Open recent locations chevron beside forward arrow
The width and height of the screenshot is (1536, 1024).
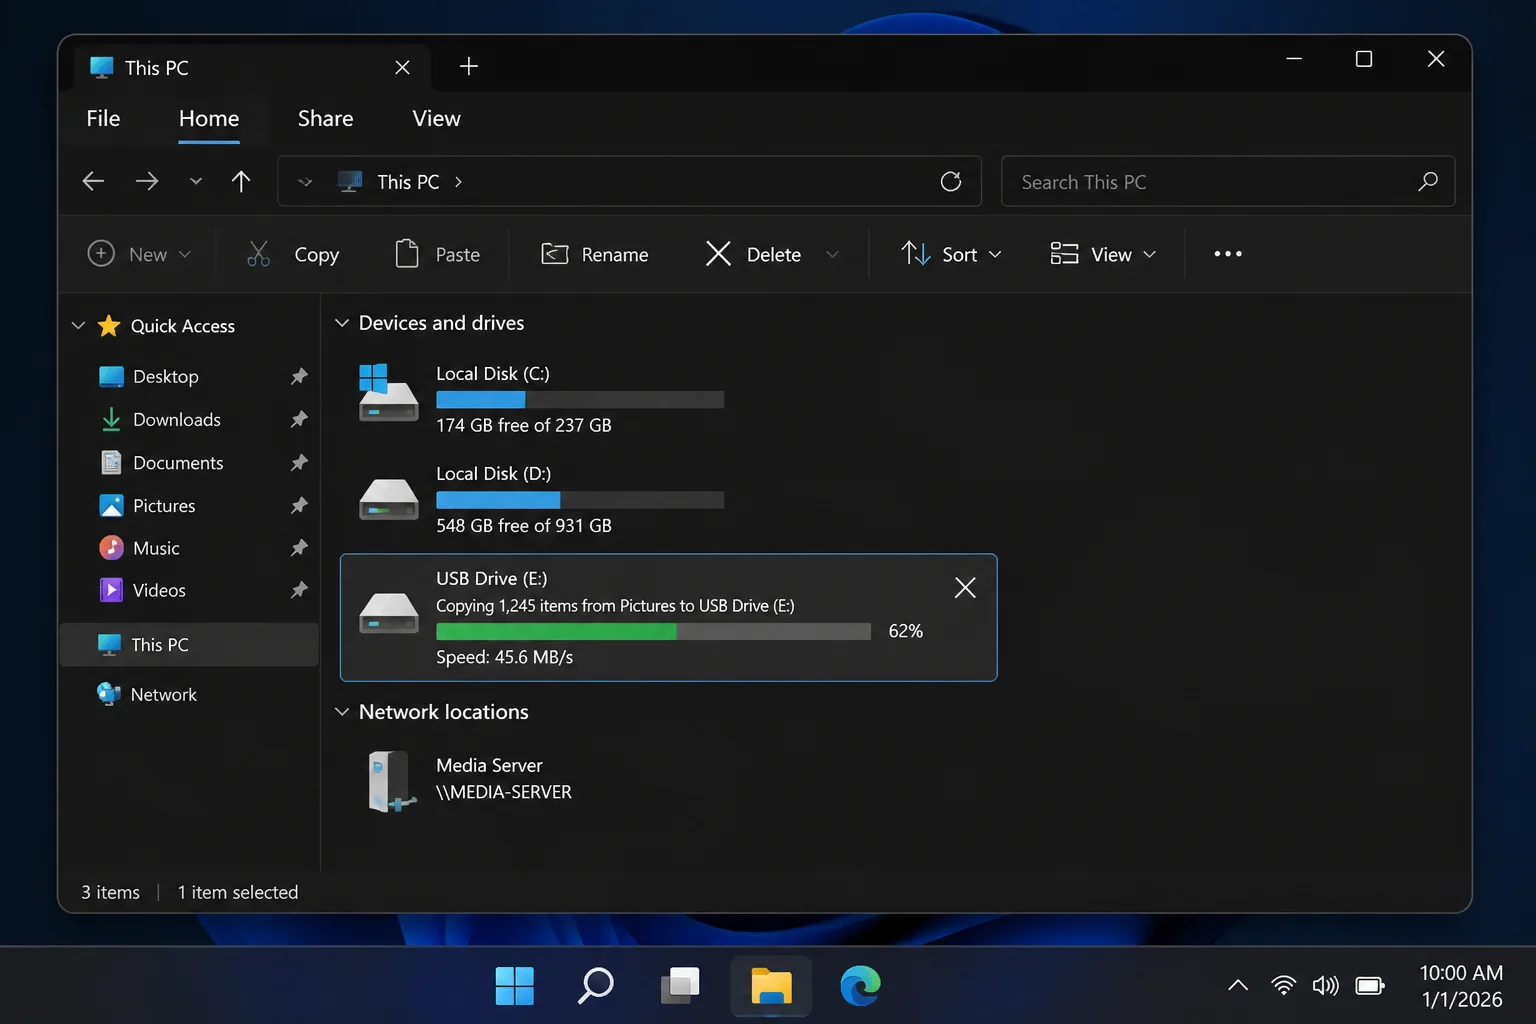click(x=196, y=182)
